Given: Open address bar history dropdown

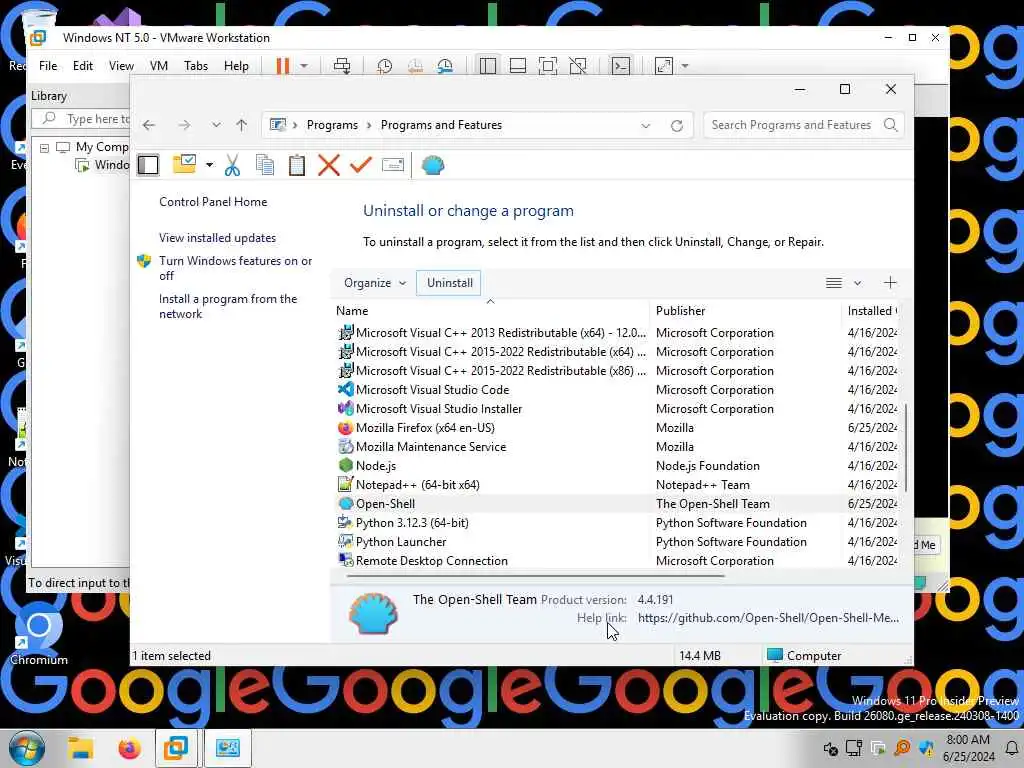Looking at the screenshot, I should (645, 125).
